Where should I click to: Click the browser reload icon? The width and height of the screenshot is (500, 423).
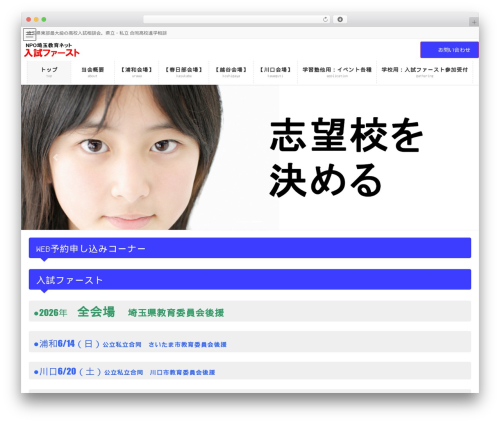(x=325, y=20)
